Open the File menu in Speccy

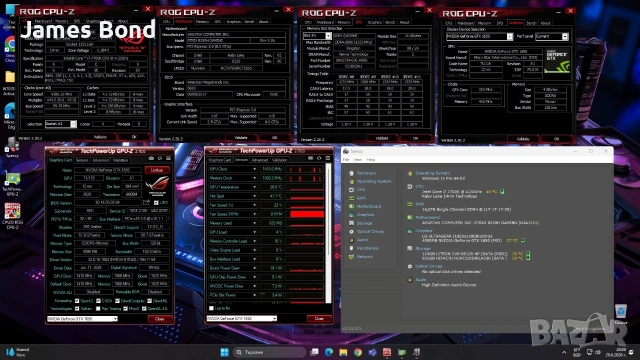[x=346, y=160]
